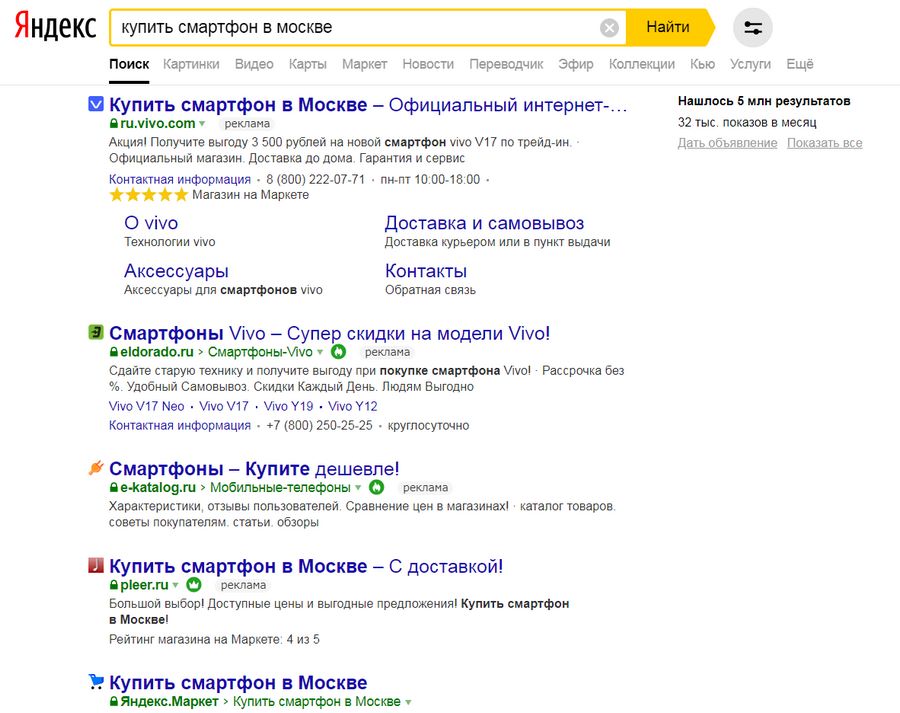This screenshot has width=900, height=713.
Task: Expand the dropdown arrow next to ru.vivo.com
Action: pyautogui.click(x=202, y=124)
